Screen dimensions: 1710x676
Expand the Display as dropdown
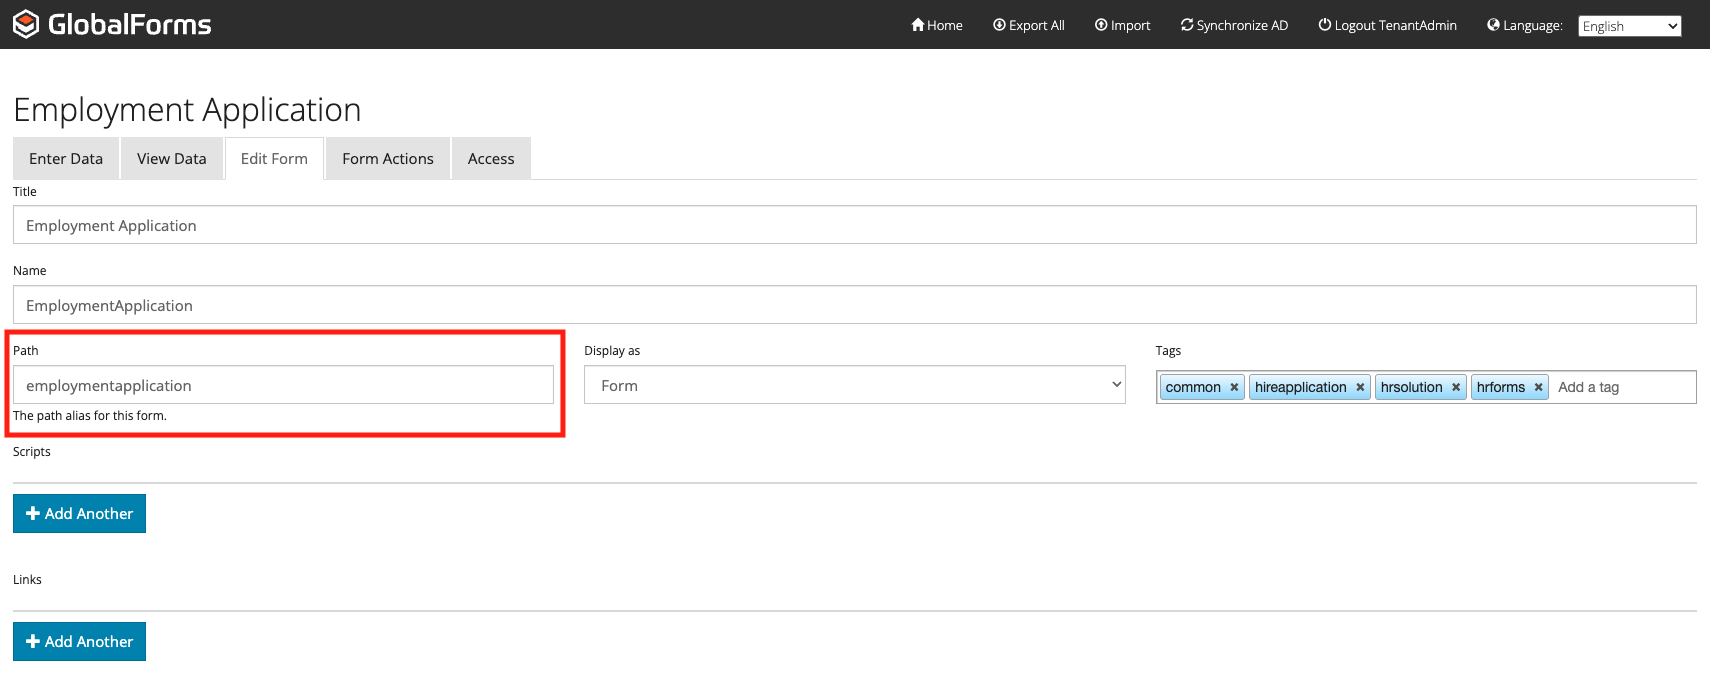[x=854, y=385]
